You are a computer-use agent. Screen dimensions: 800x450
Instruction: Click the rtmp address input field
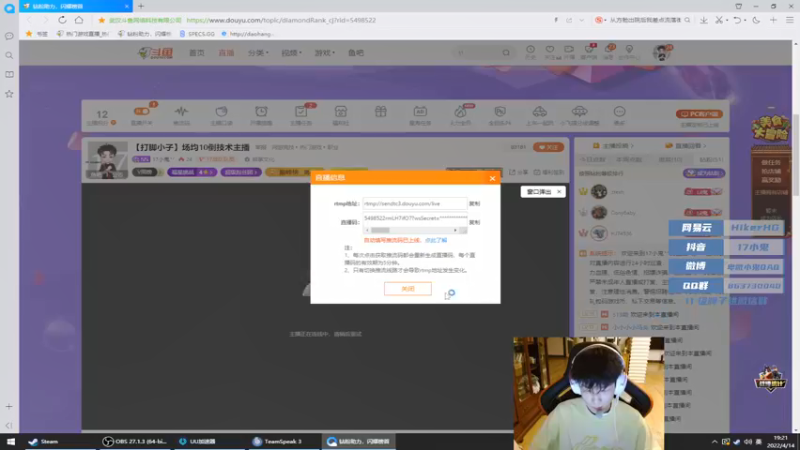click(415, 204)
